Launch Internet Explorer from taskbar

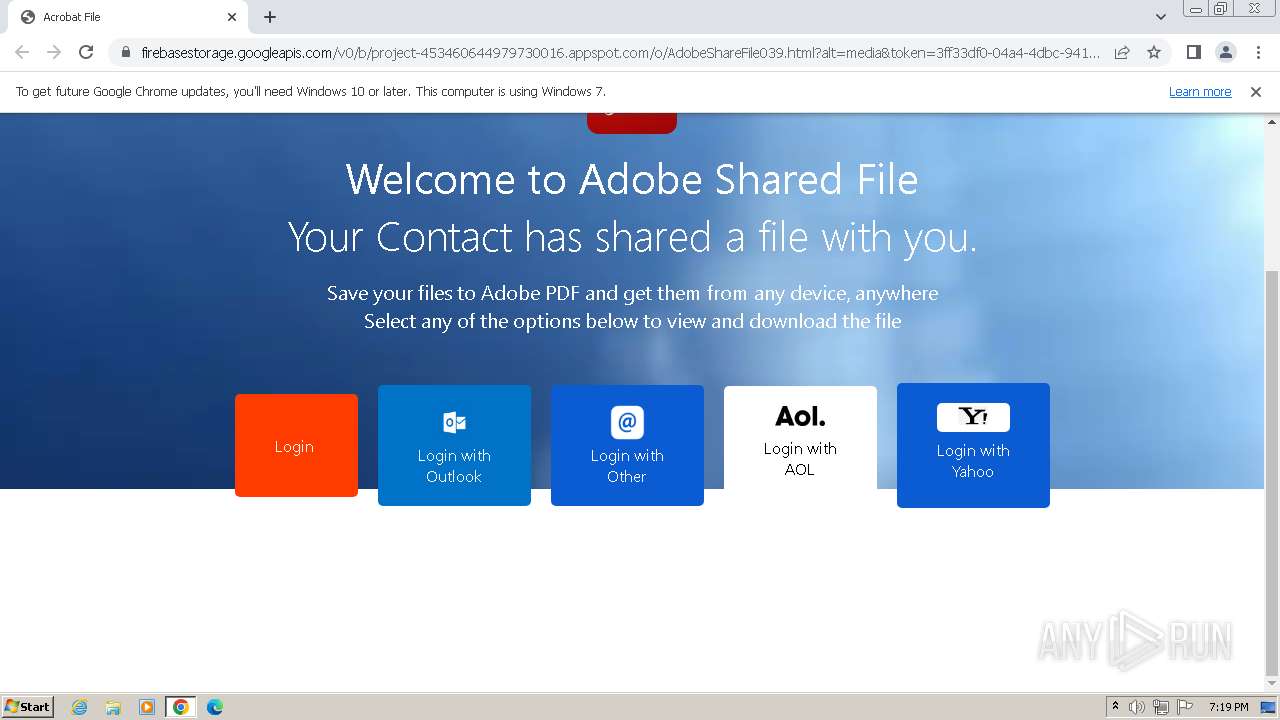point(79,707)
